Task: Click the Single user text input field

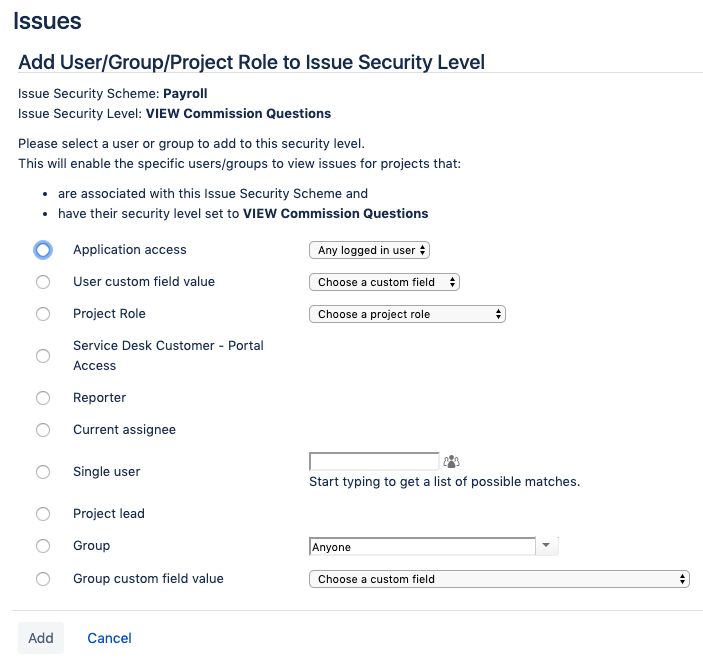Action: (374, 462)
